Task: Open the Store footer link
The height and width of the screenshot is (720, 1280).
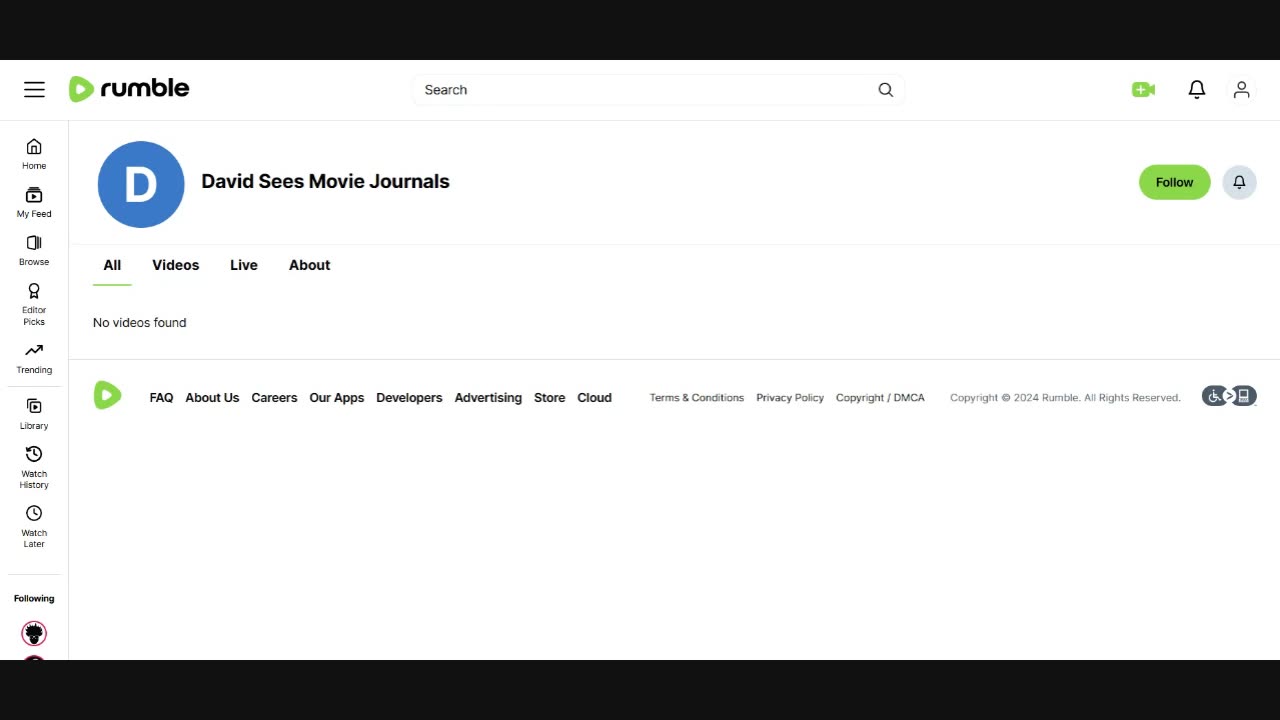Action: tap(550, 398)
